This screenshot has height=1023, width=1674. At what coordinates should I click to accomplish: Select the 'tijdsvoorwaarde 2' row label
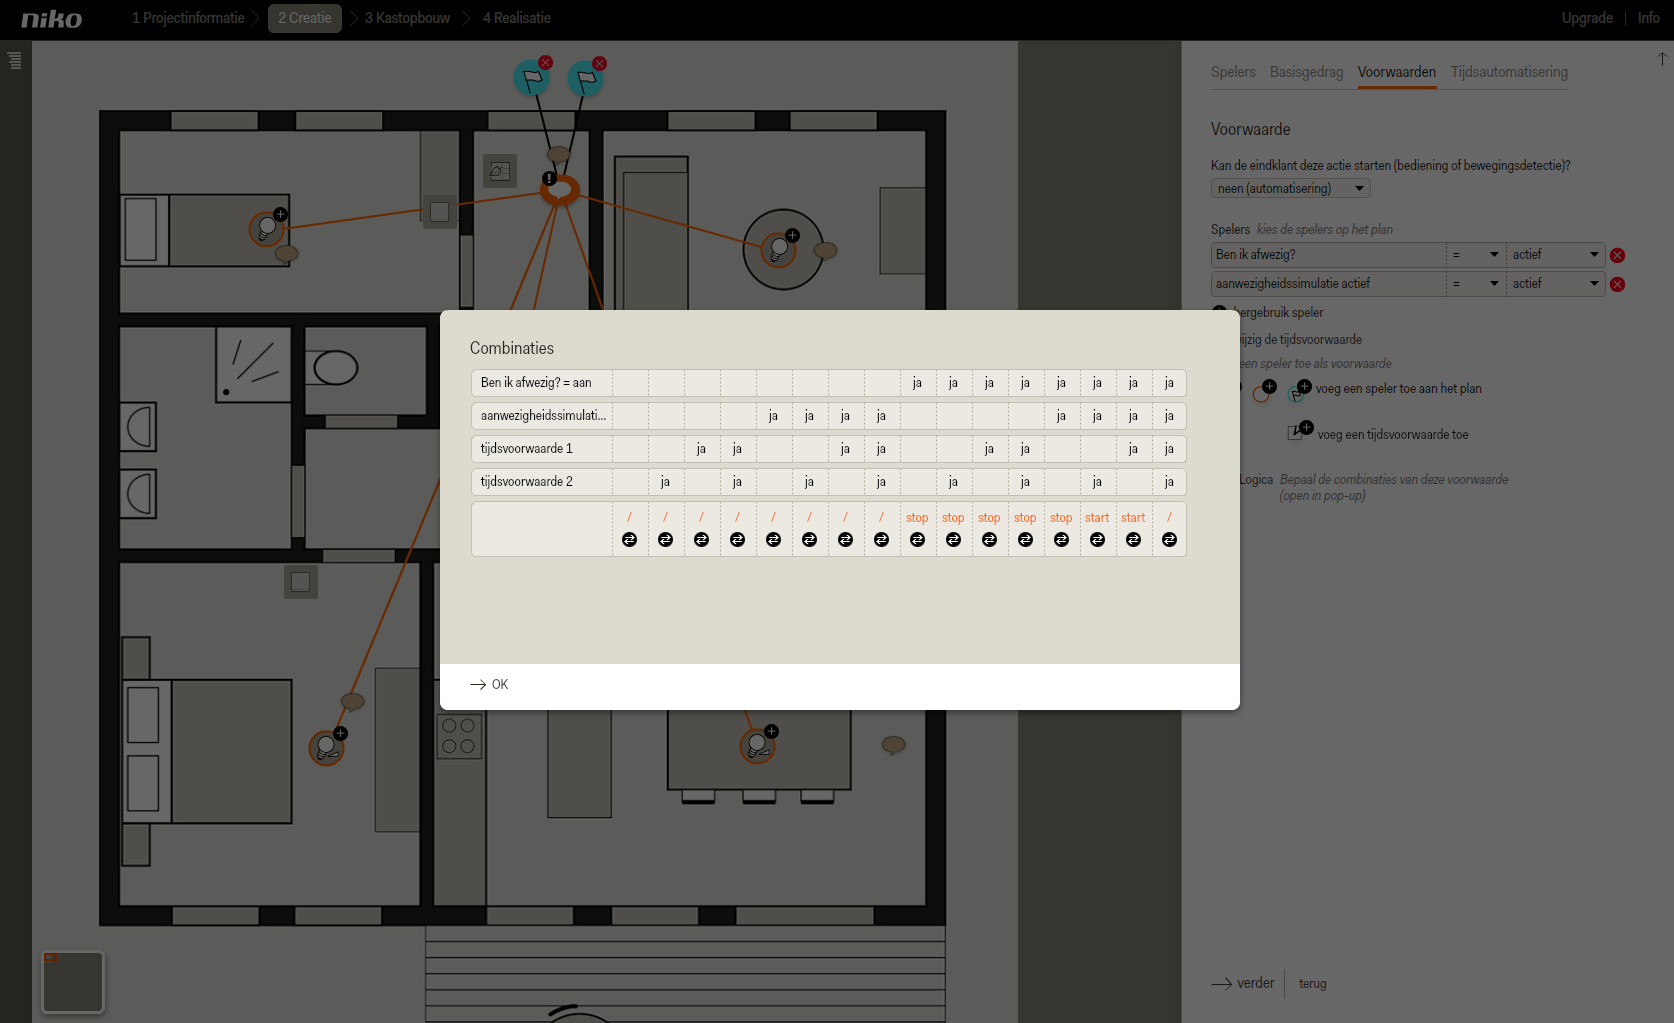click(527, 482)
